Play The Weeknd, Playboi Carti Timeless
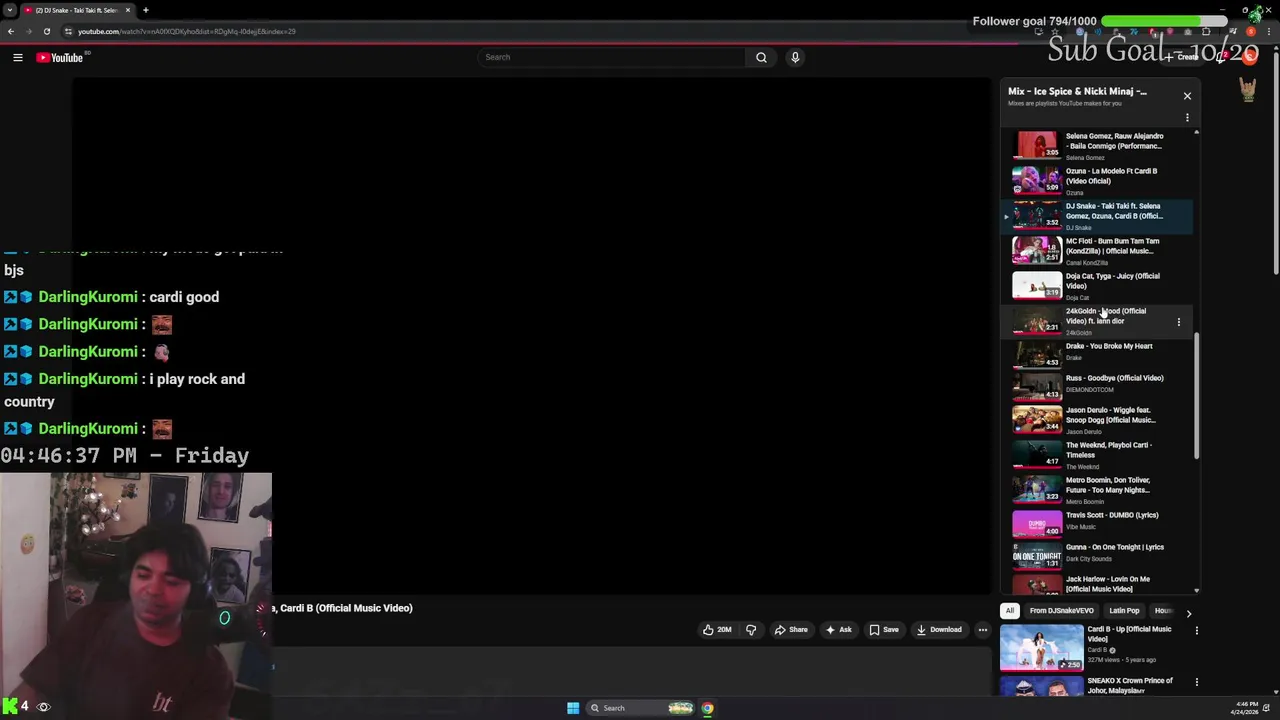 pyautogui.click(x=1097, y=455)
